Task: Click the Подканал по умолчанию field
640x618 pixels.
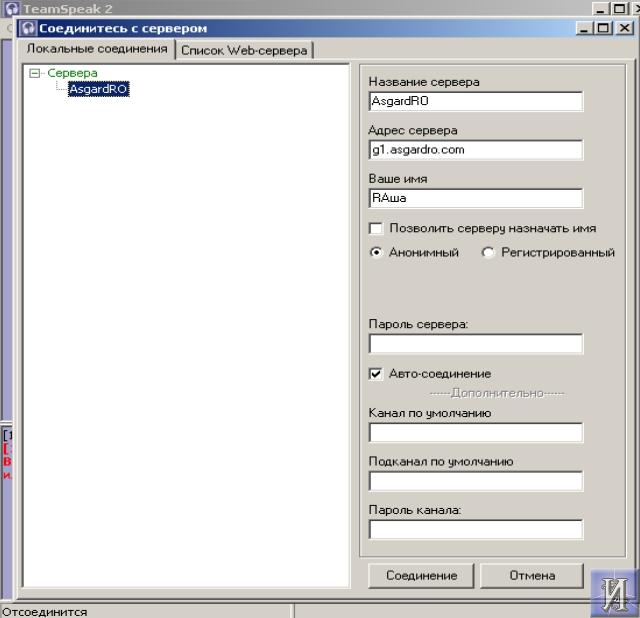Action: click(475, 481)
